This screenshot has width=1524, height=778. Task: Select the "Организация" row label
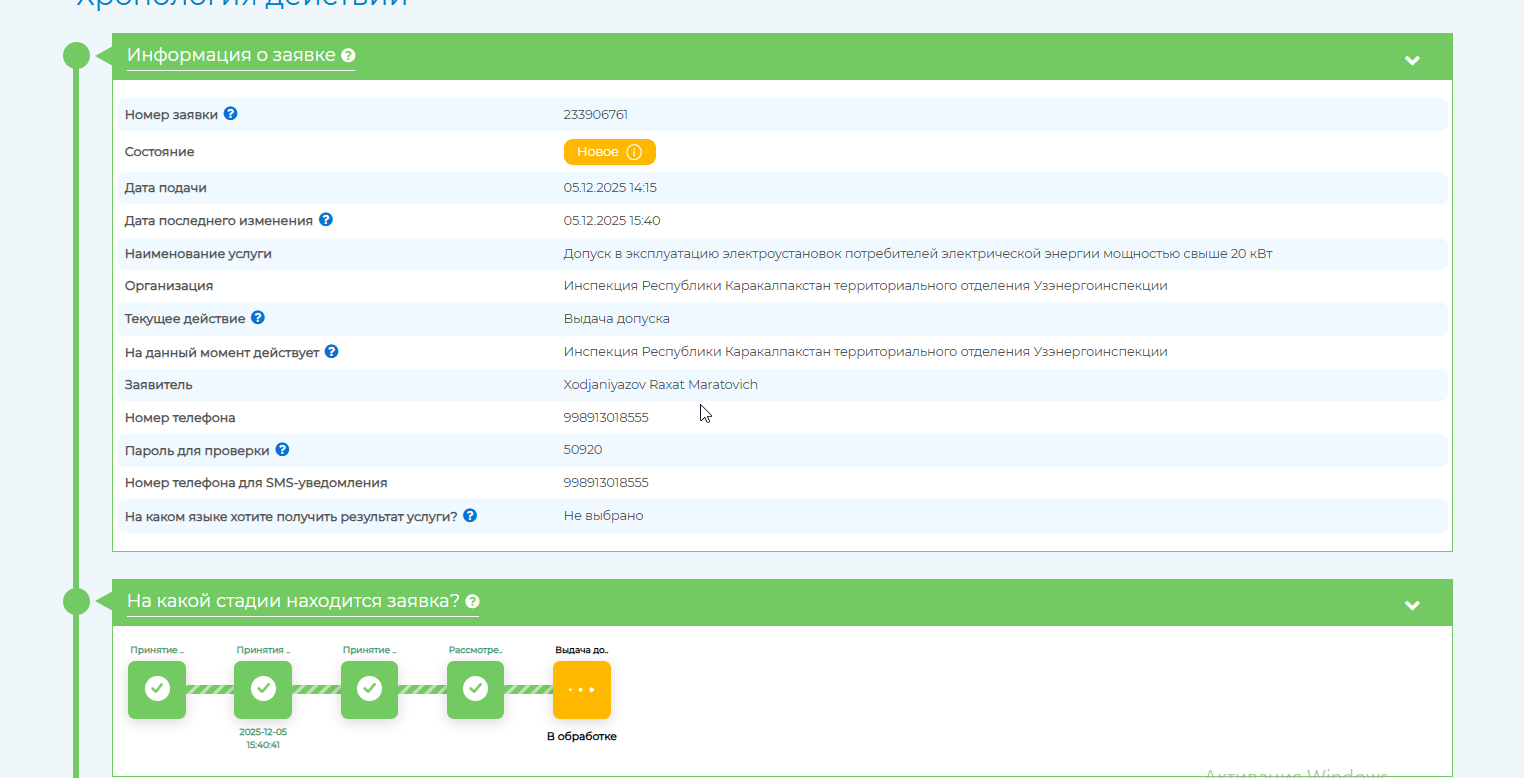169,286
